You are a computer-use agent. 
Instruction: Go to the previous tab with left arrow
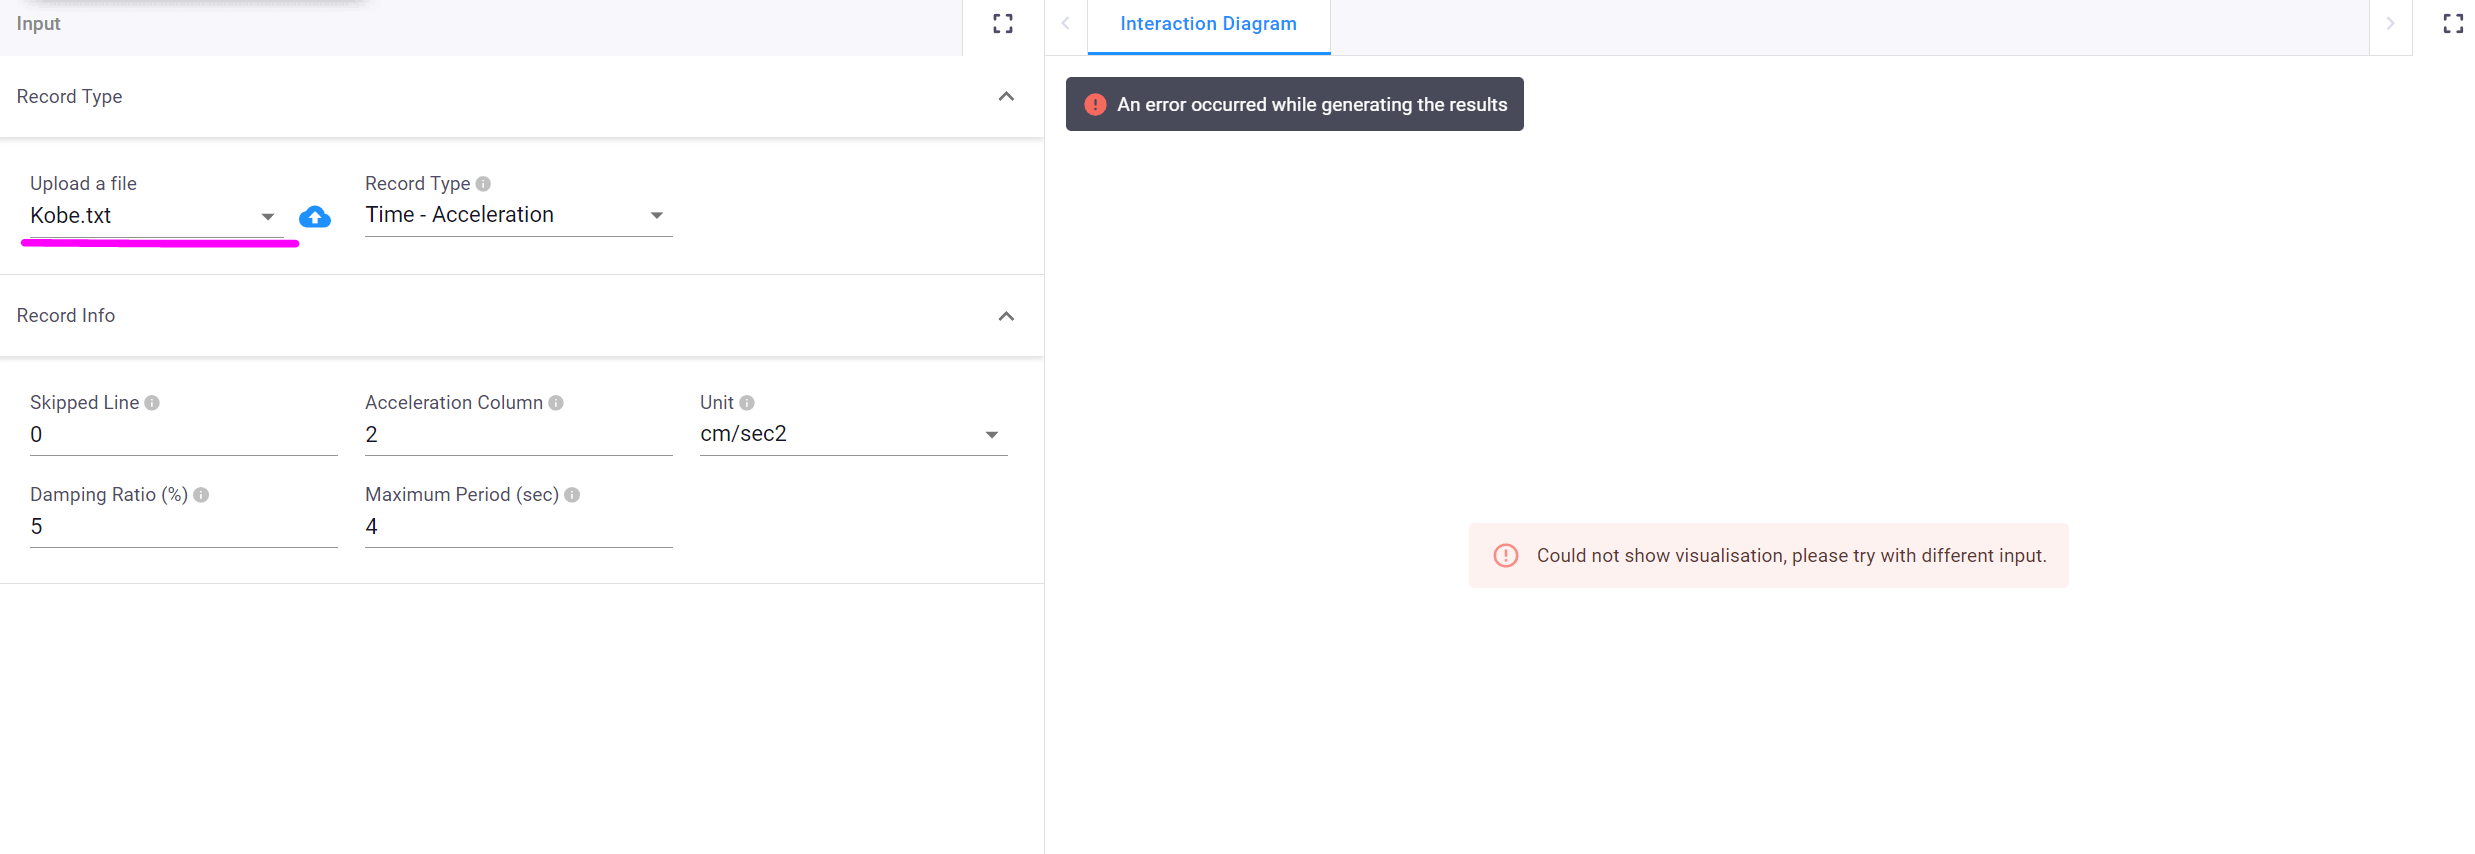coord(1066,24)
